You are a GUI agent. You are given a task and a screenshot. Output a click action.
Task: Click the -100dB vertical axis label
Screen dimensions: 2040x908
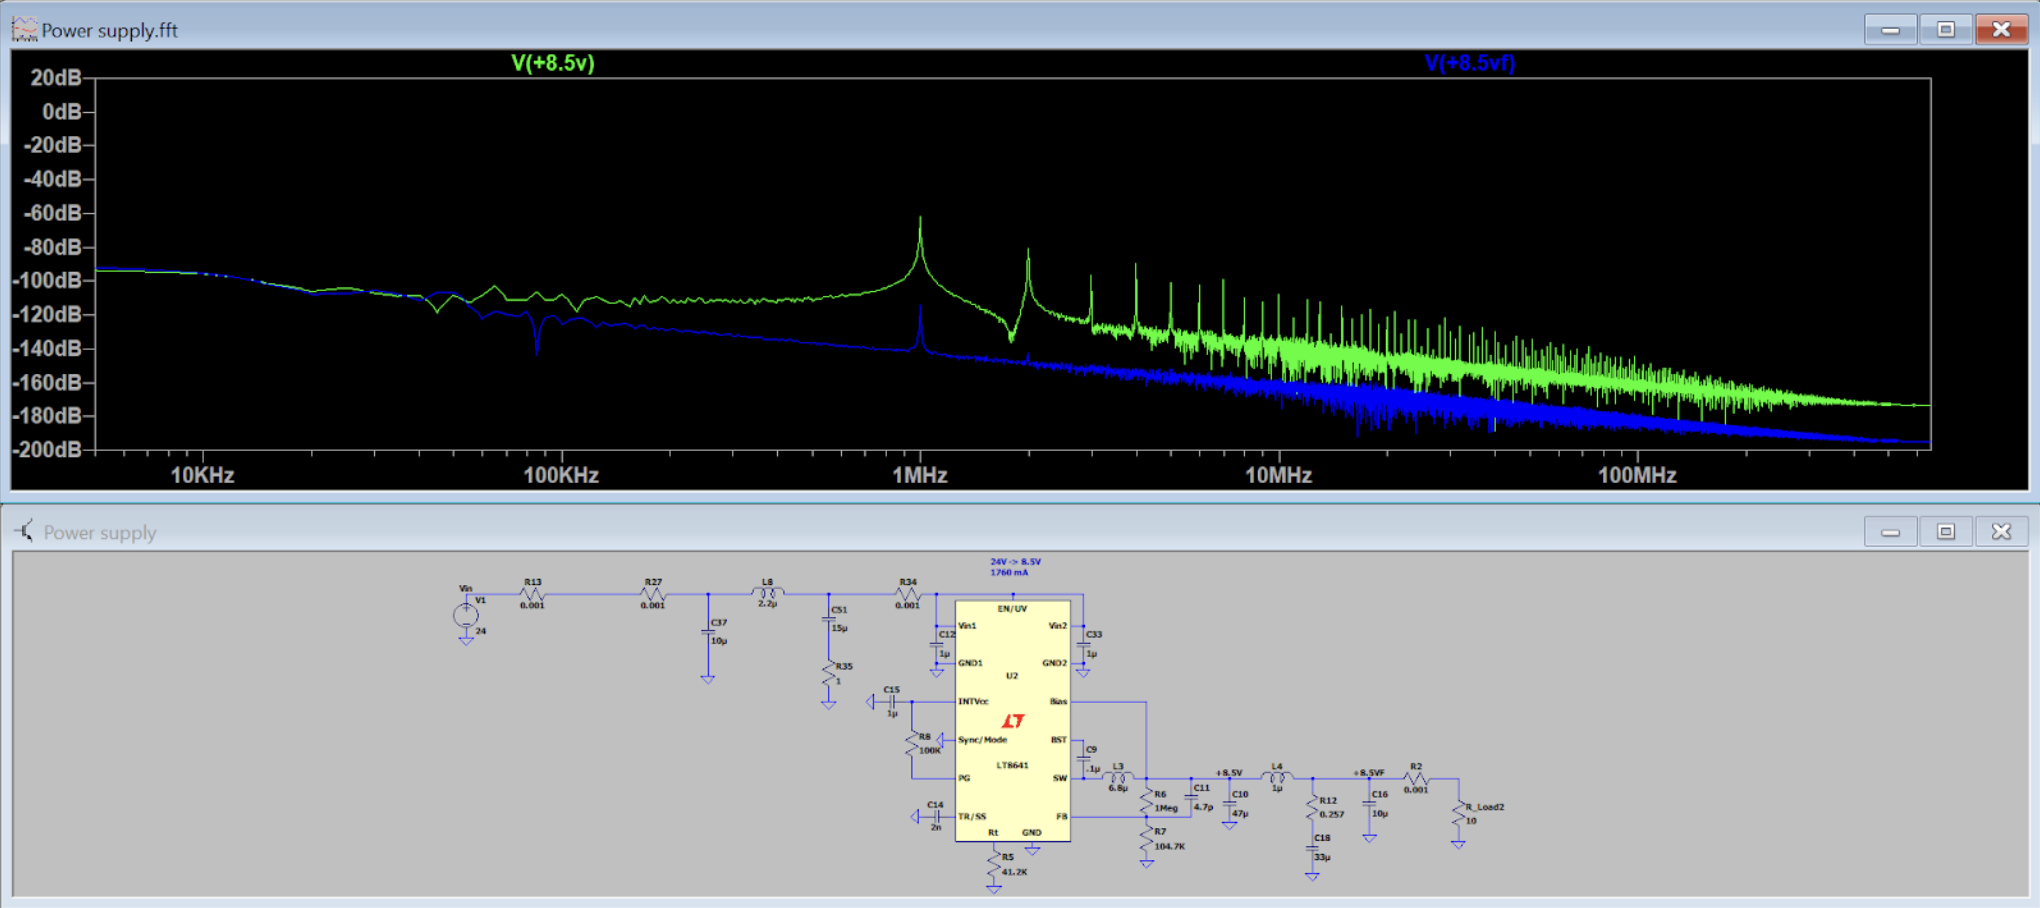tap(47, 281)
